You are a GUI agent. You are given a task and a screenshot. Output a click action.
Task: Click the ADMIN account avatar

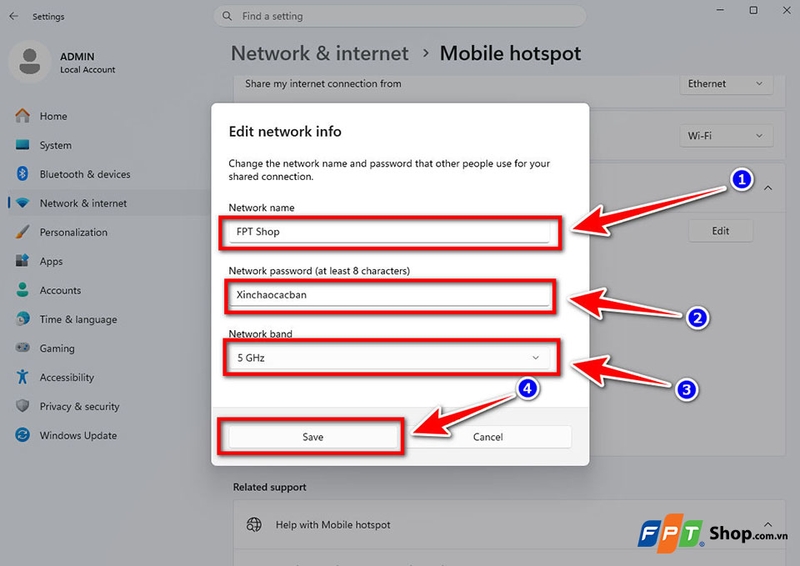30,62
